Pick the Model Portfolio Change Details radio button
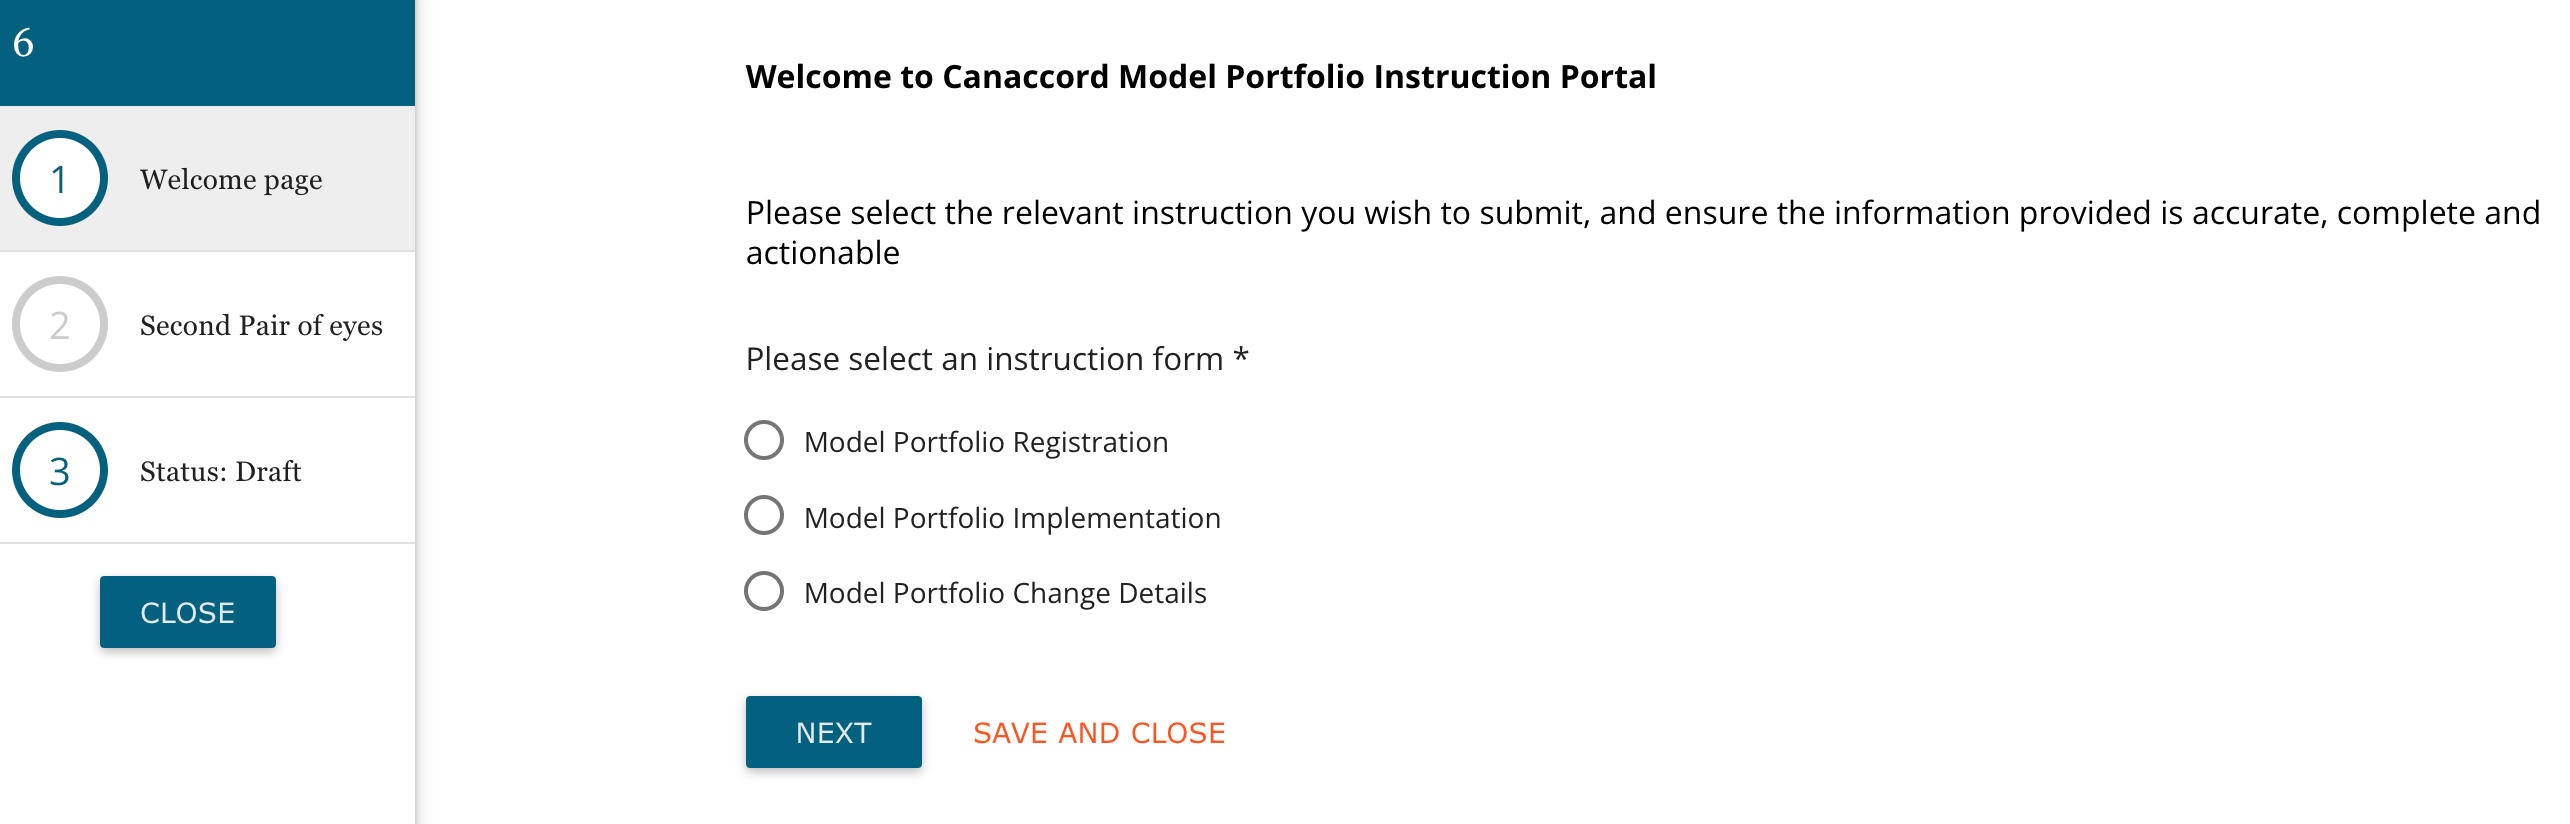This screenshot has height=824, width=2570. [764, 592]
